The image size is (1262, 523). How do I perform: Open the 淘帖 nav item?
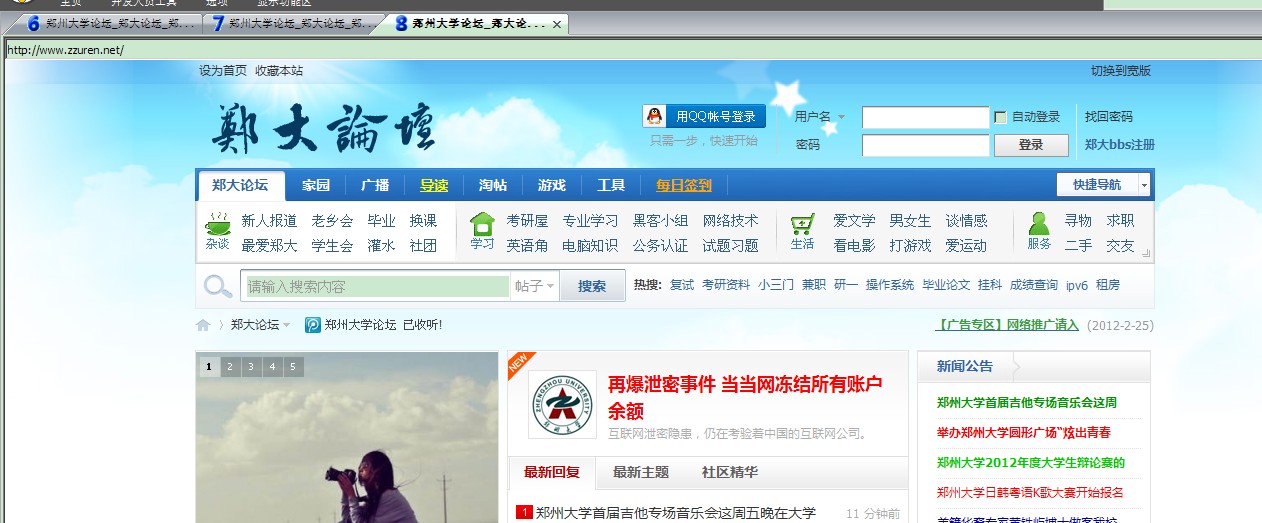coord(493,185)
